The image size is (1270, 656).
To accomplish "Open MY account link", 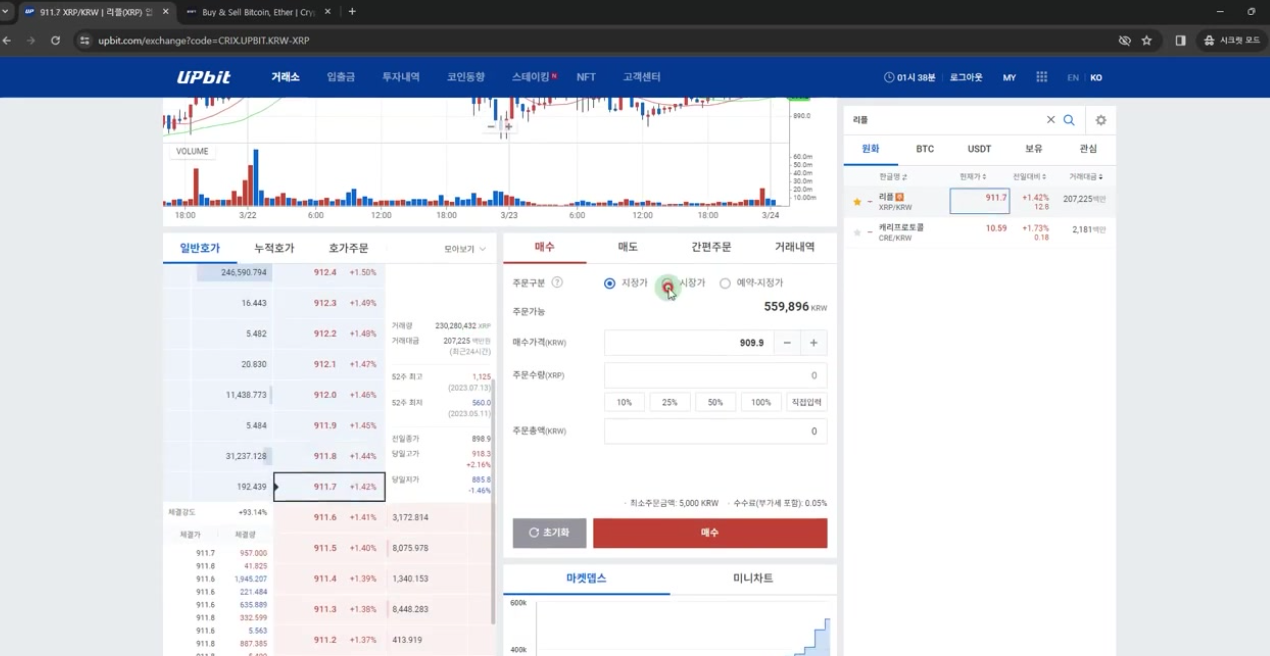I will [1009, 77].
